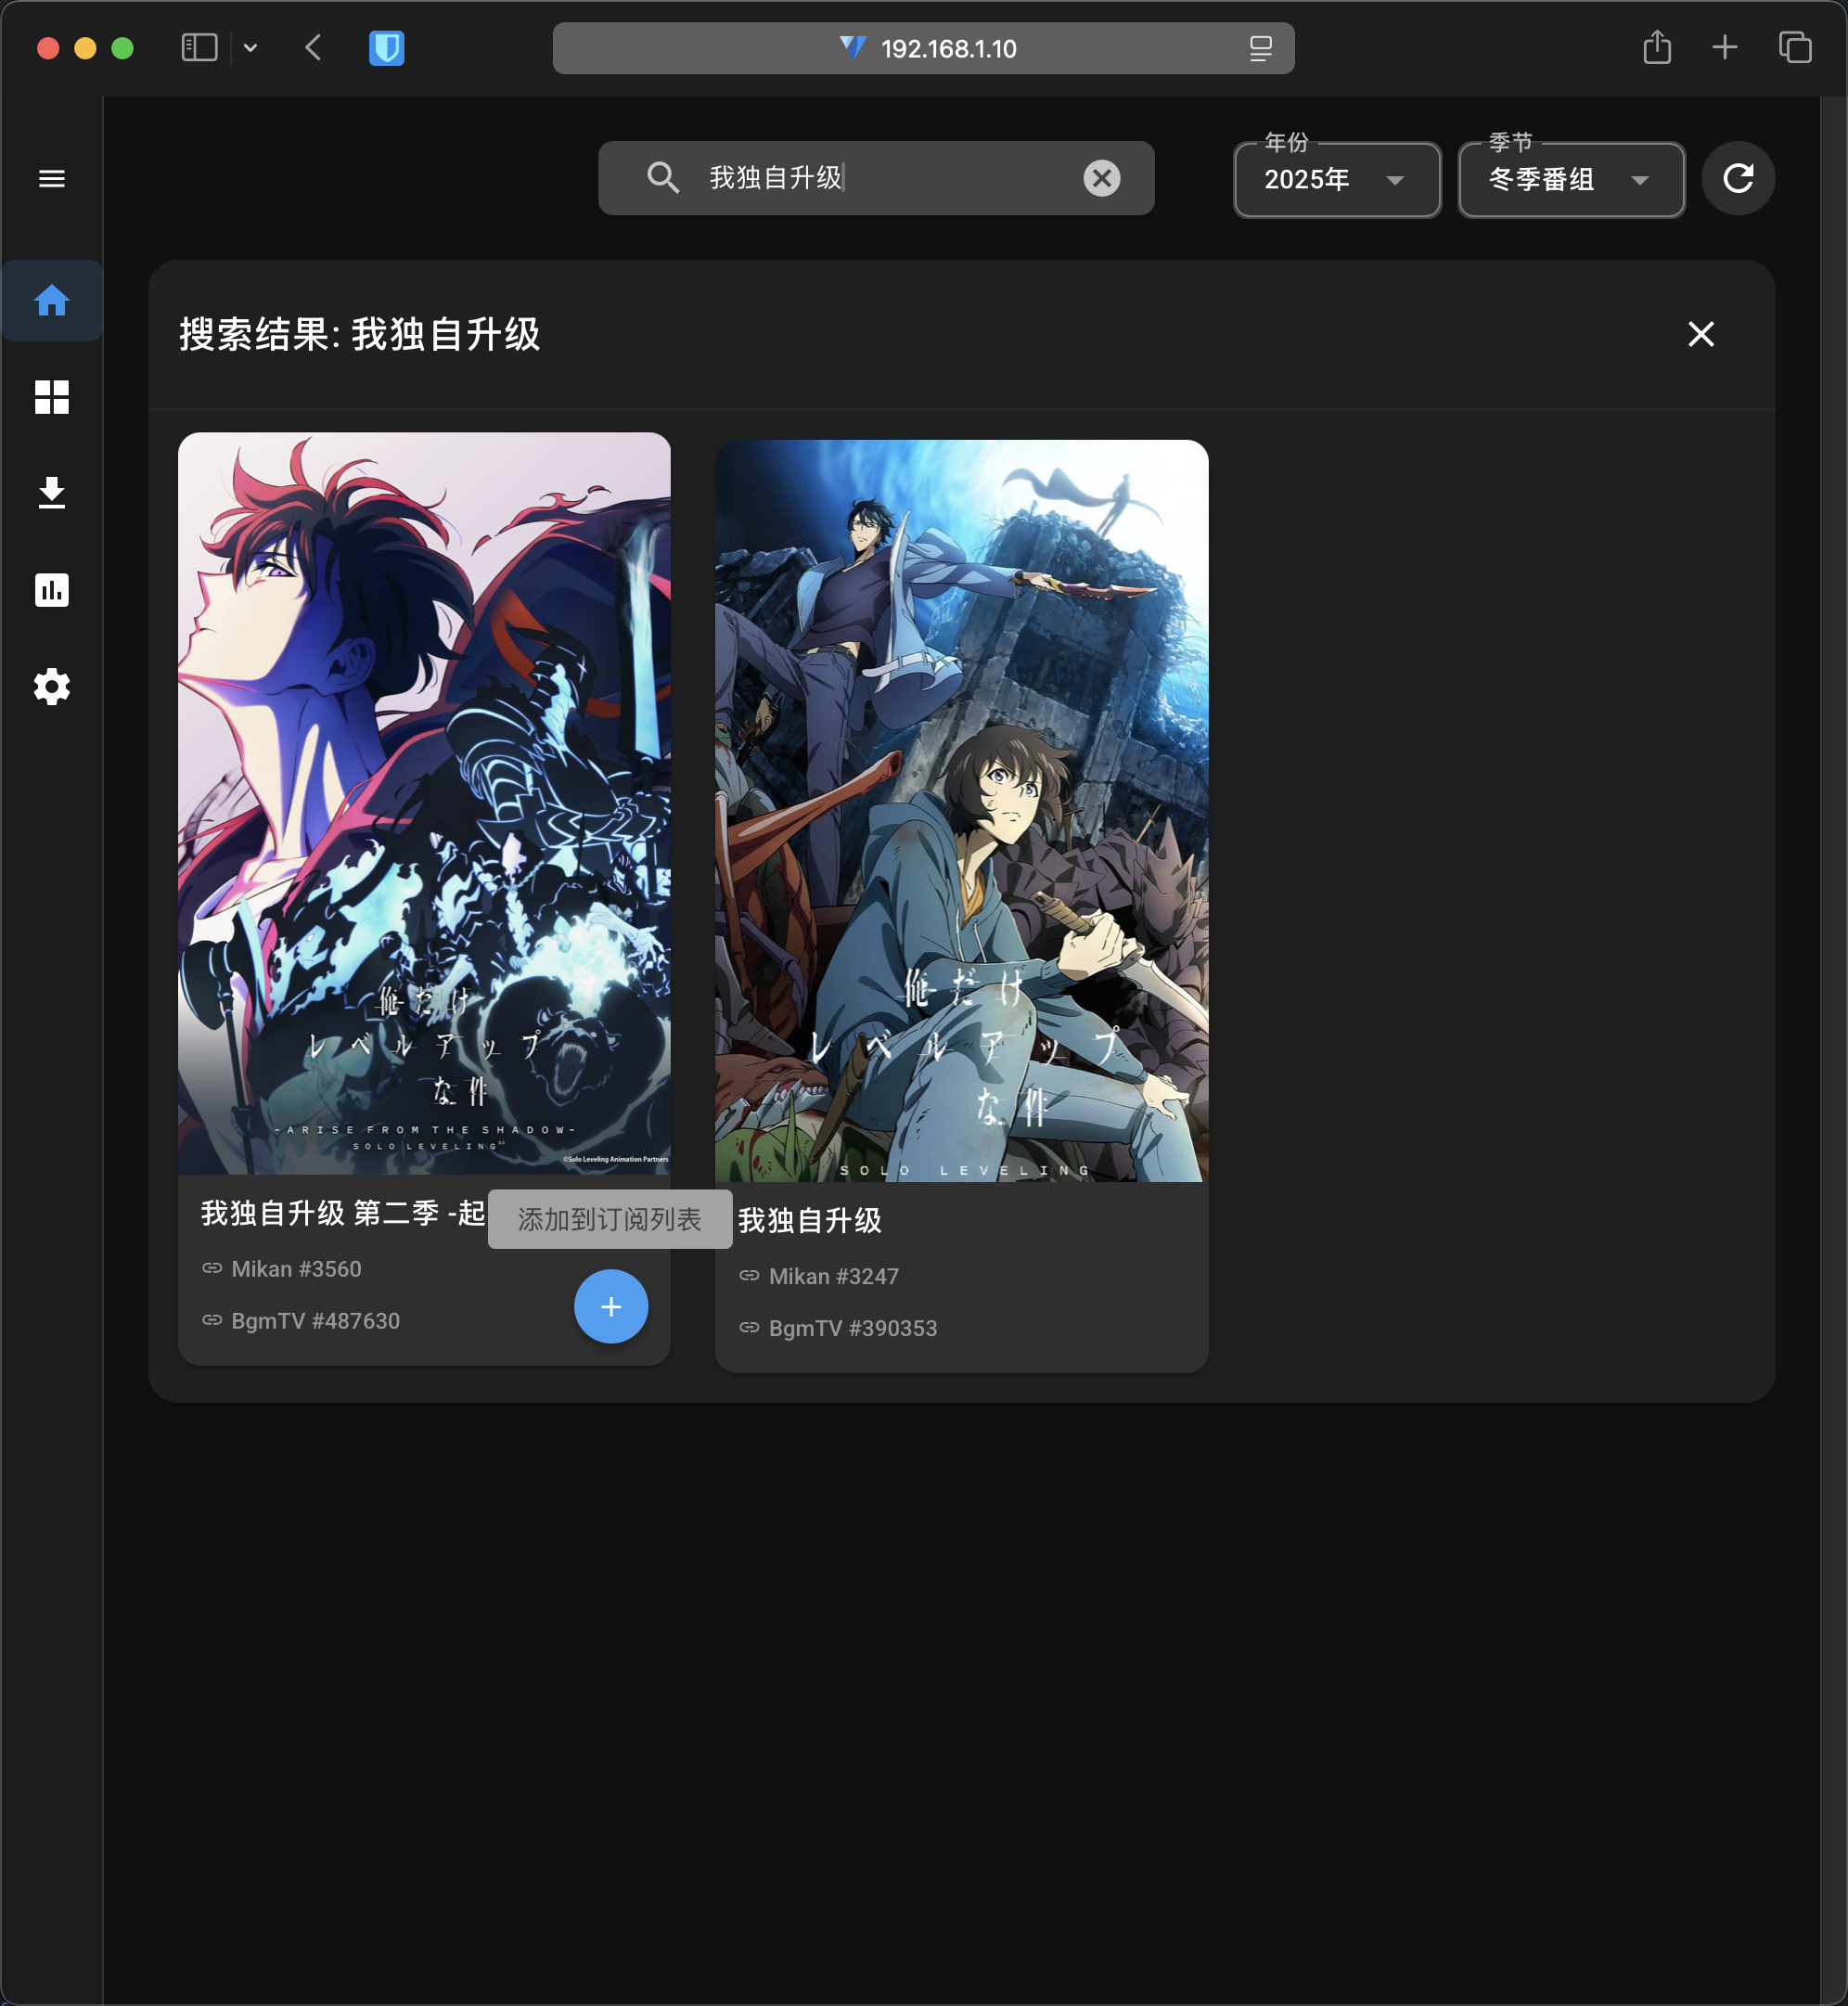Open the statistics chart page in sidebar
The image size is (1848, 2006).
52,590
